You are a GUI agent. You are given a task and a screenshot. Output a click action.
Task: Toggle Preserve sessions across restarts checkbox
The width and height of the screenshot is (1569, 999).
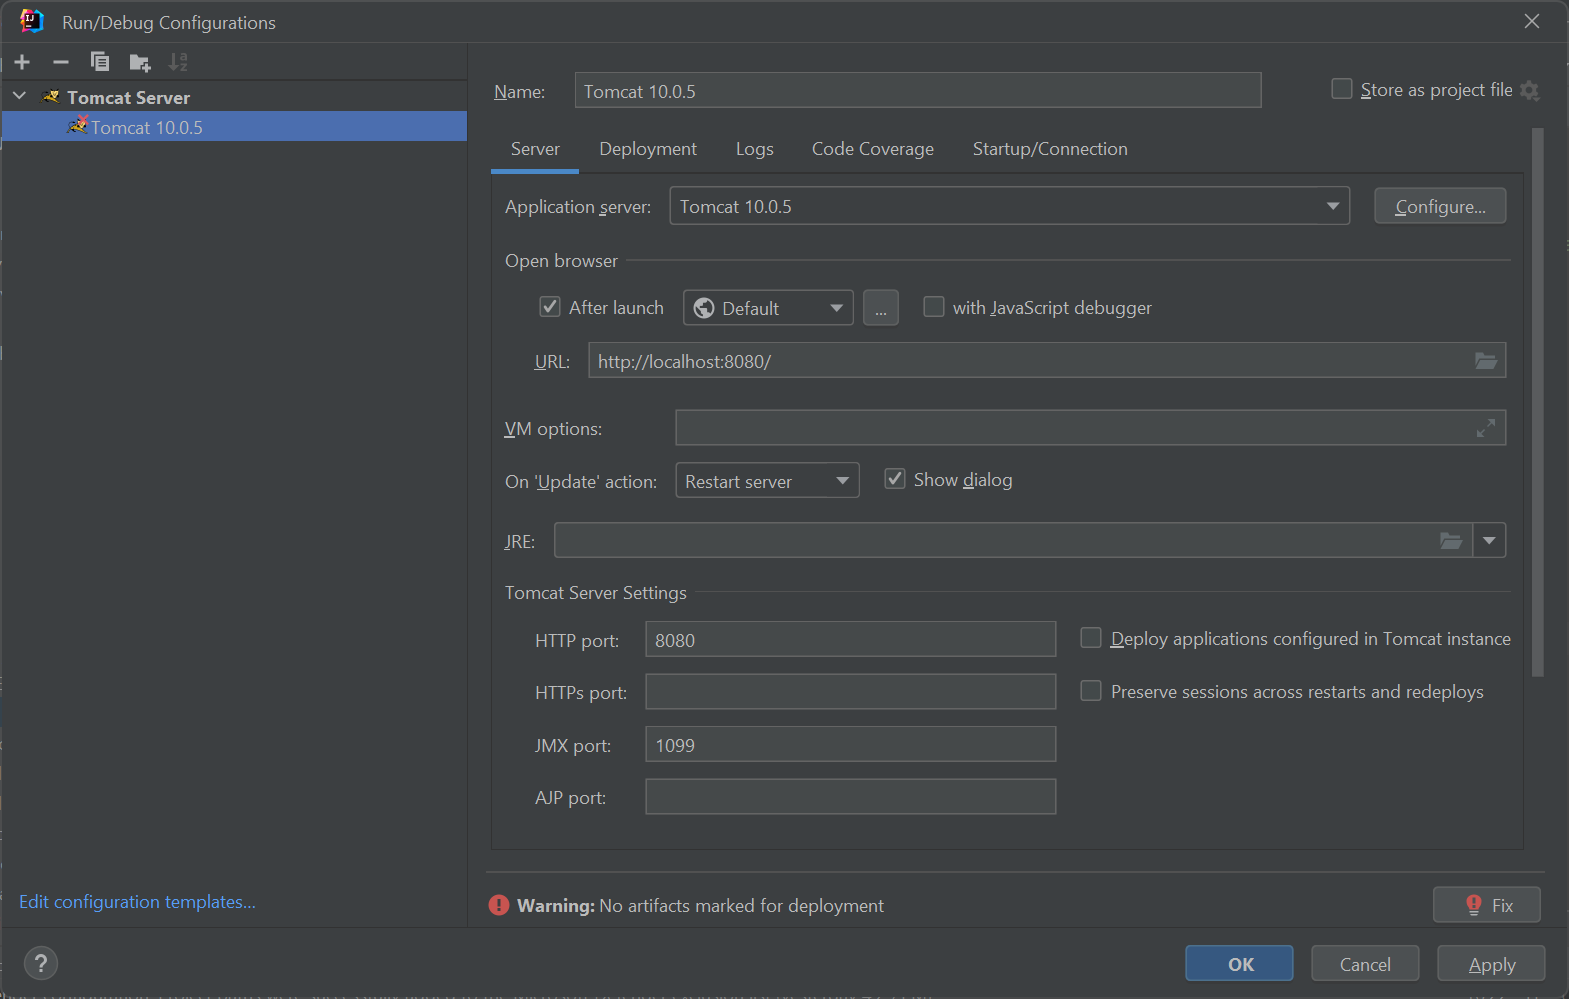coord(1091,691)
